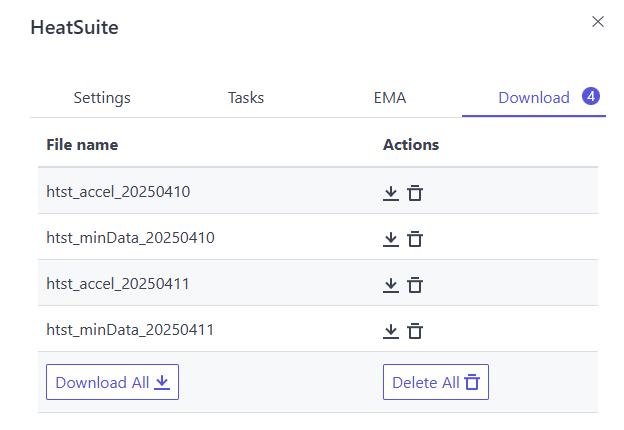Select the Download tab
This screenshot has height=430, width=624.
534,98
